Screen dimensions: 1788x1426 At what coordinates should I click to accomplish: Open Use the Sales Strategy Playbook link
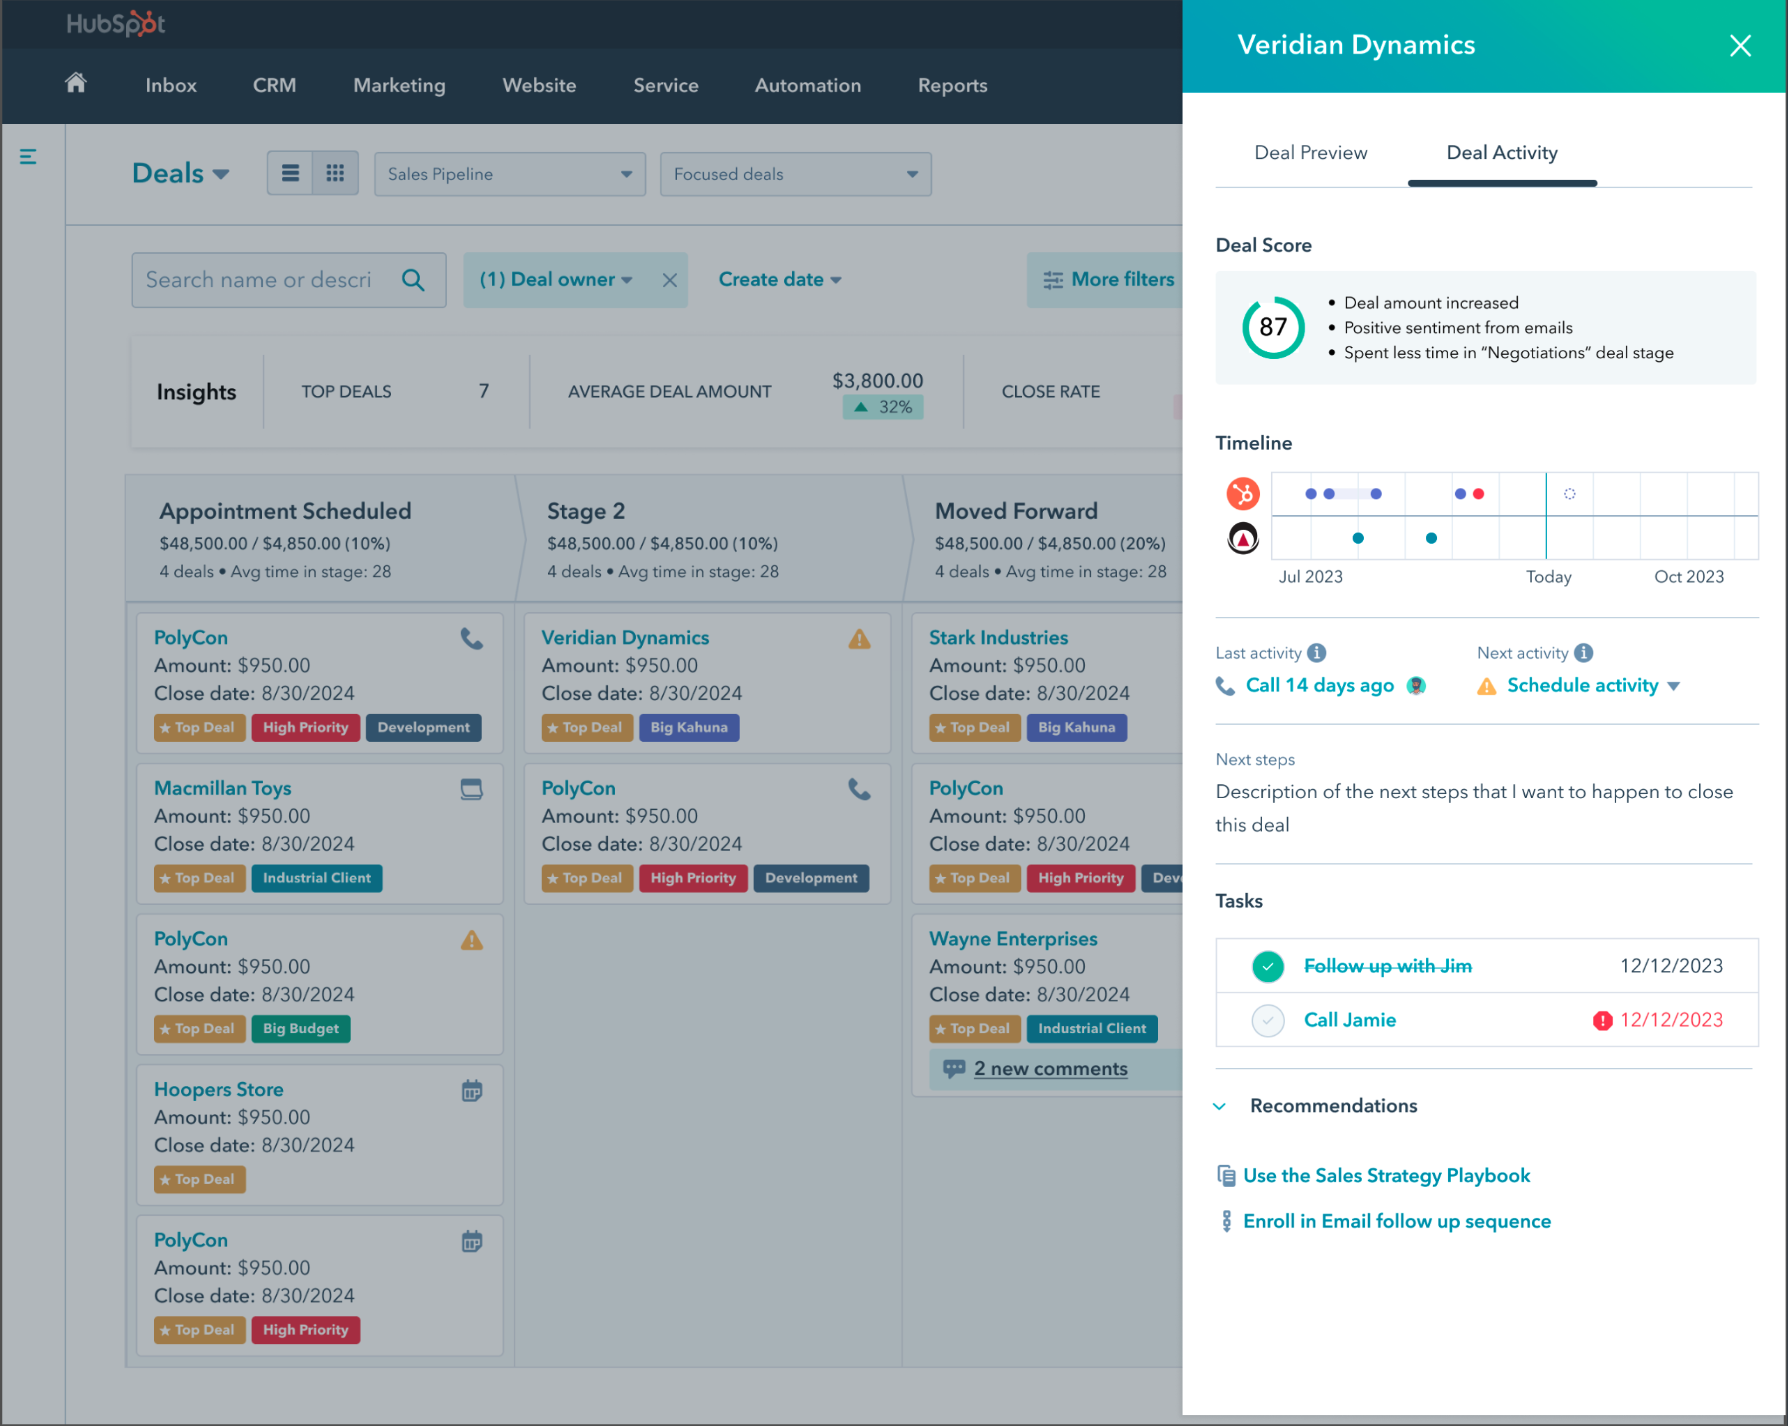point(1387,1176)
